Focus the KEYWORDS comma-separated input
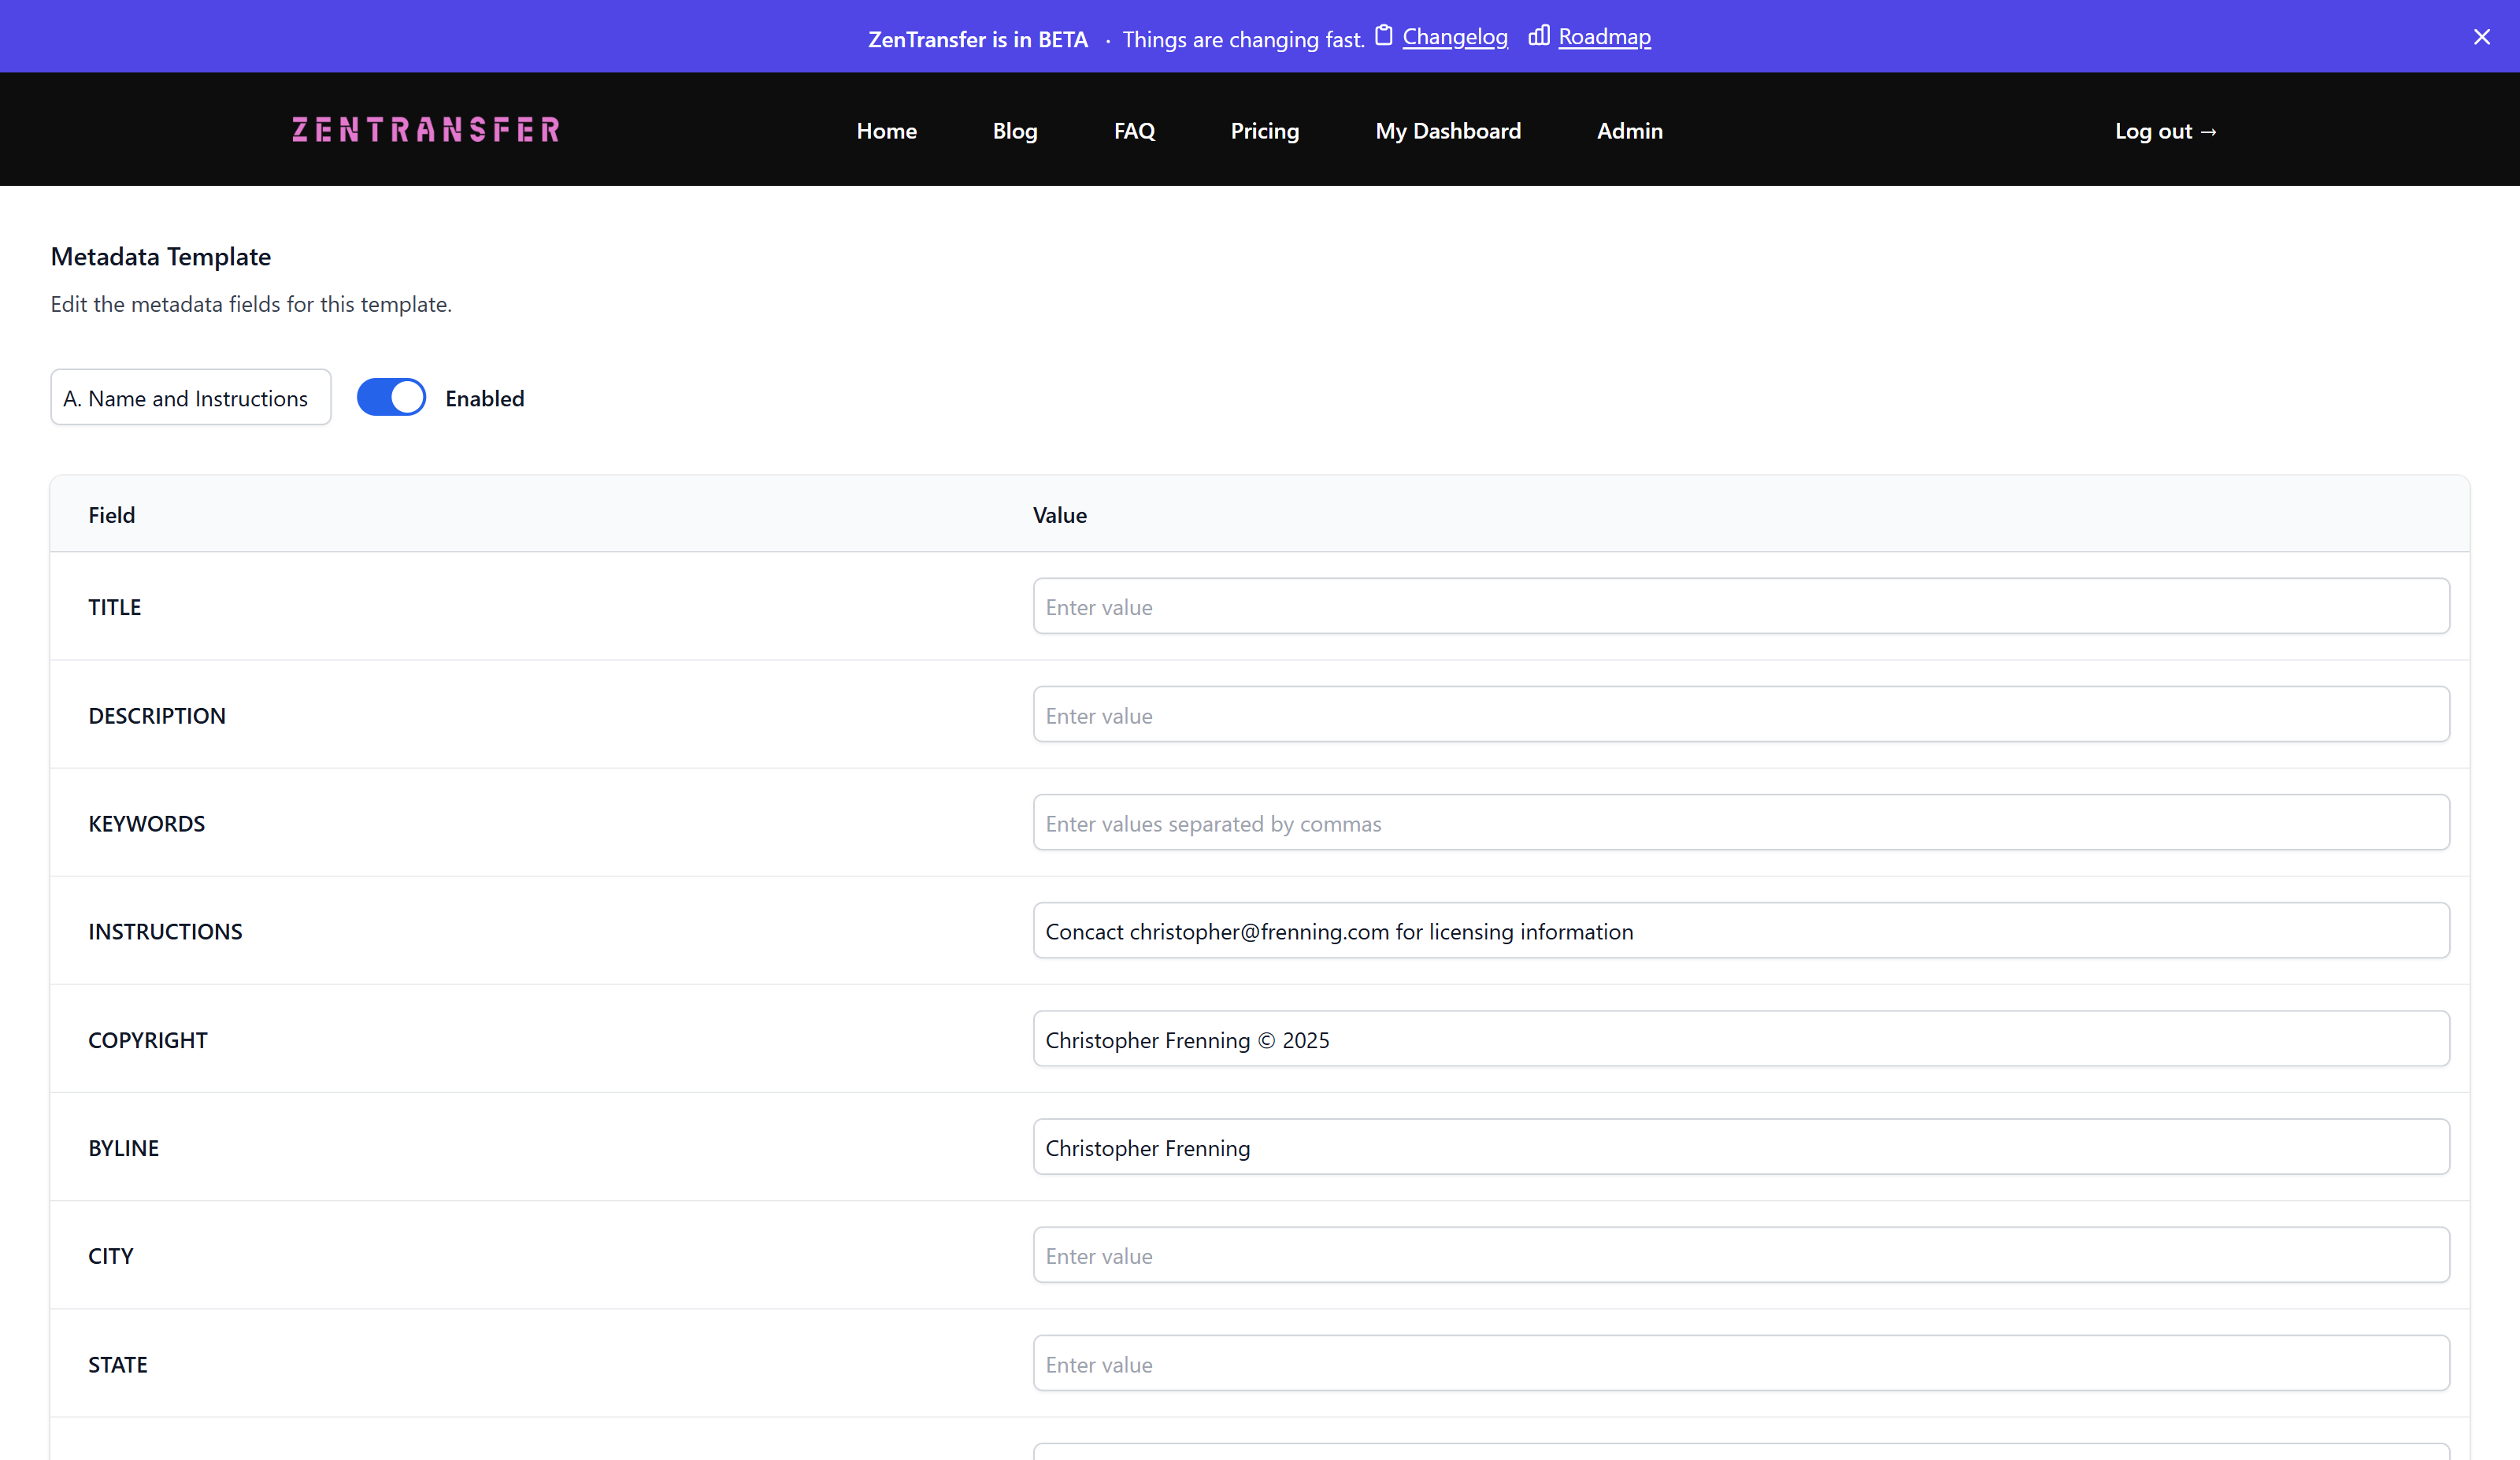Viewport: 2520px width, 1460px height. (1740, 823)
